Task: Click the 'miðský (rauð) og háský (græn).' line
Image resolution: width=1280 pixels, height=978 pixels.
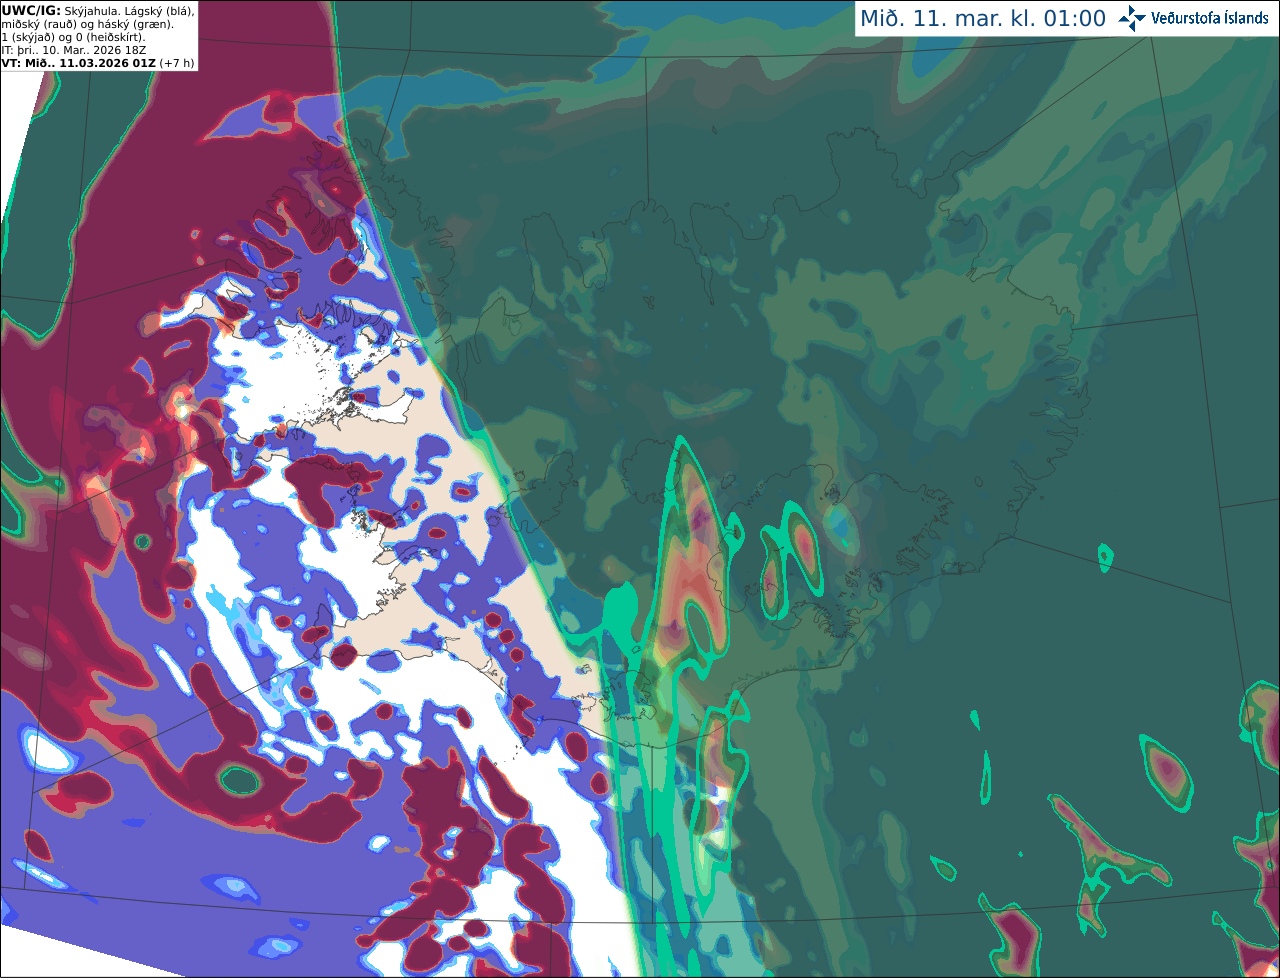Action: point(88,24)
